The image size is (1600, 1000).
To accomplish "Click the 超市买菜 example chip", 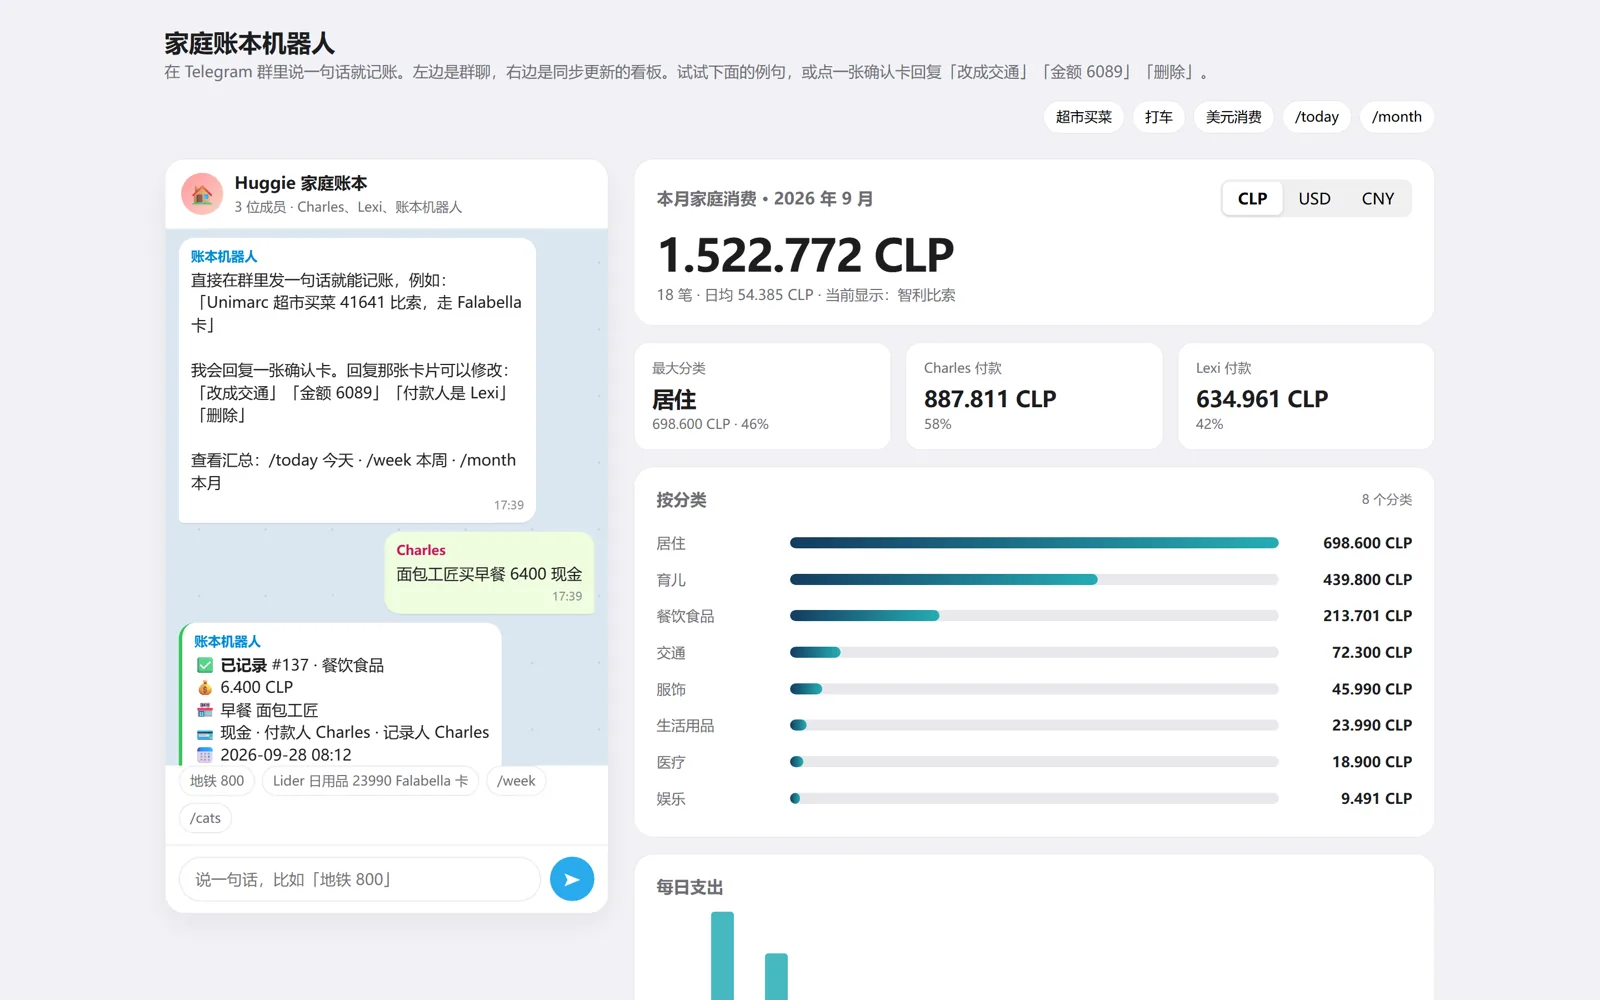I will (x=1084, y=117).
